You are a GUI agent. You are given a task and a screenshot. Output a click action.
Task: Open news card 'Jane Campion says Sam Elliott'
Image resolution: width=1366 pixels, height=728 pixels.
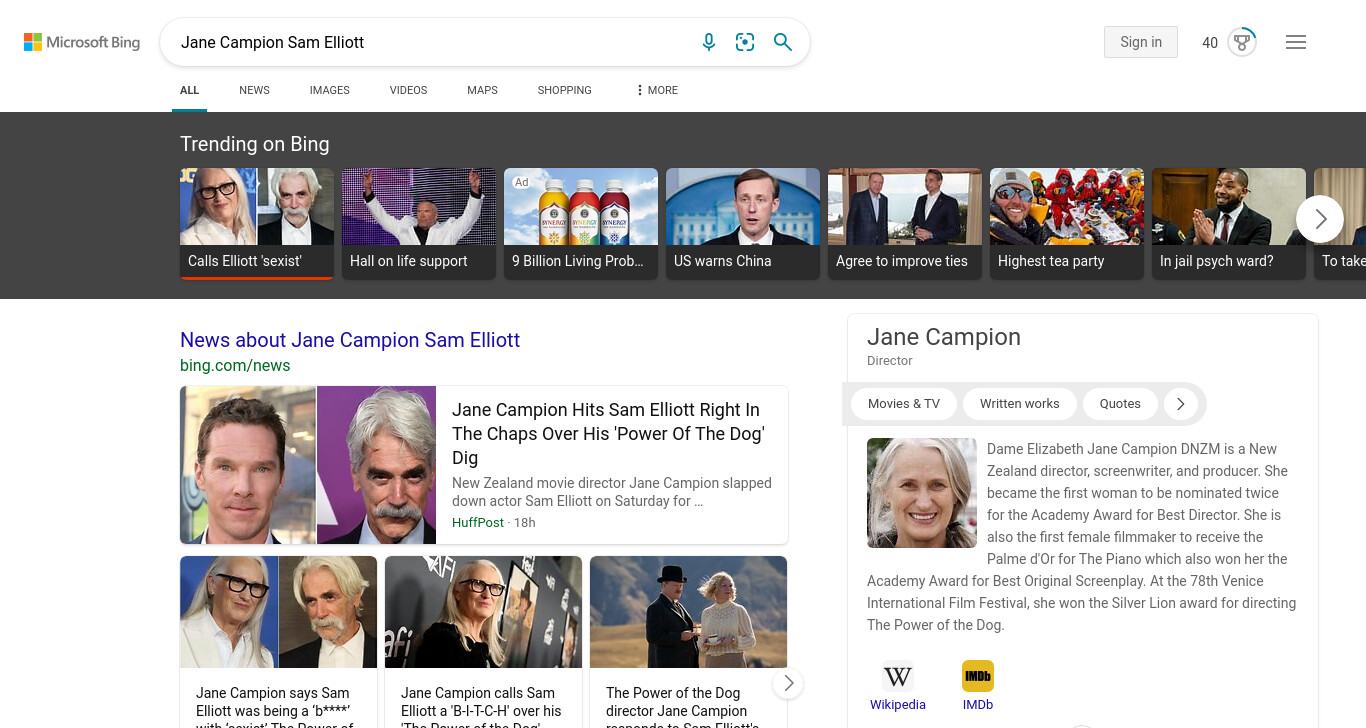point(278,642)
